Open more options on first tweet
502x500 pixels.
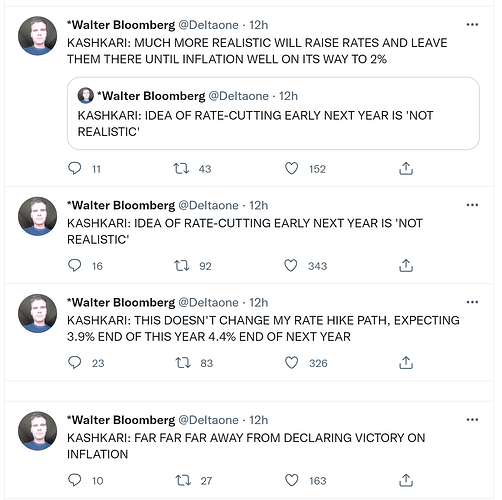coord(472,25)
